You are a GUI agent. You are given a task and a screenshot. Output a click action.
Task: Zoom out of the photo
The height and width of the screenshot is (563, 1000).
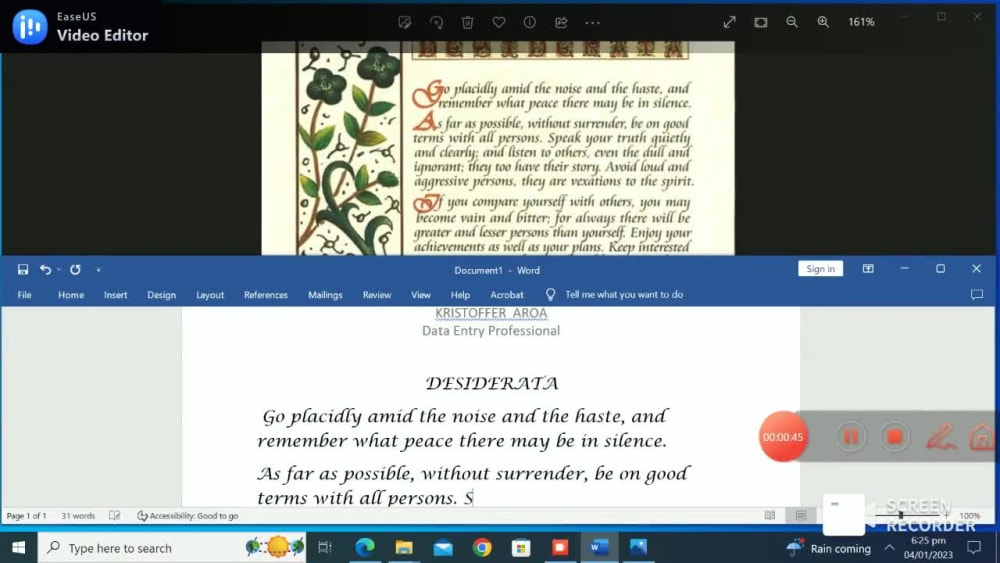[x=792, y=22]
